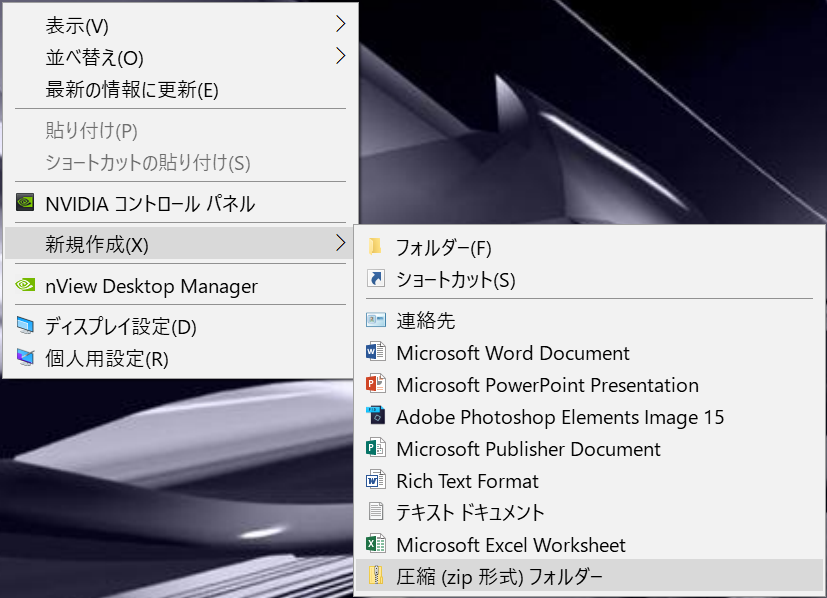
Task: Click the monitor icon beside ディスプレイ設定
Action: point(25,326)
